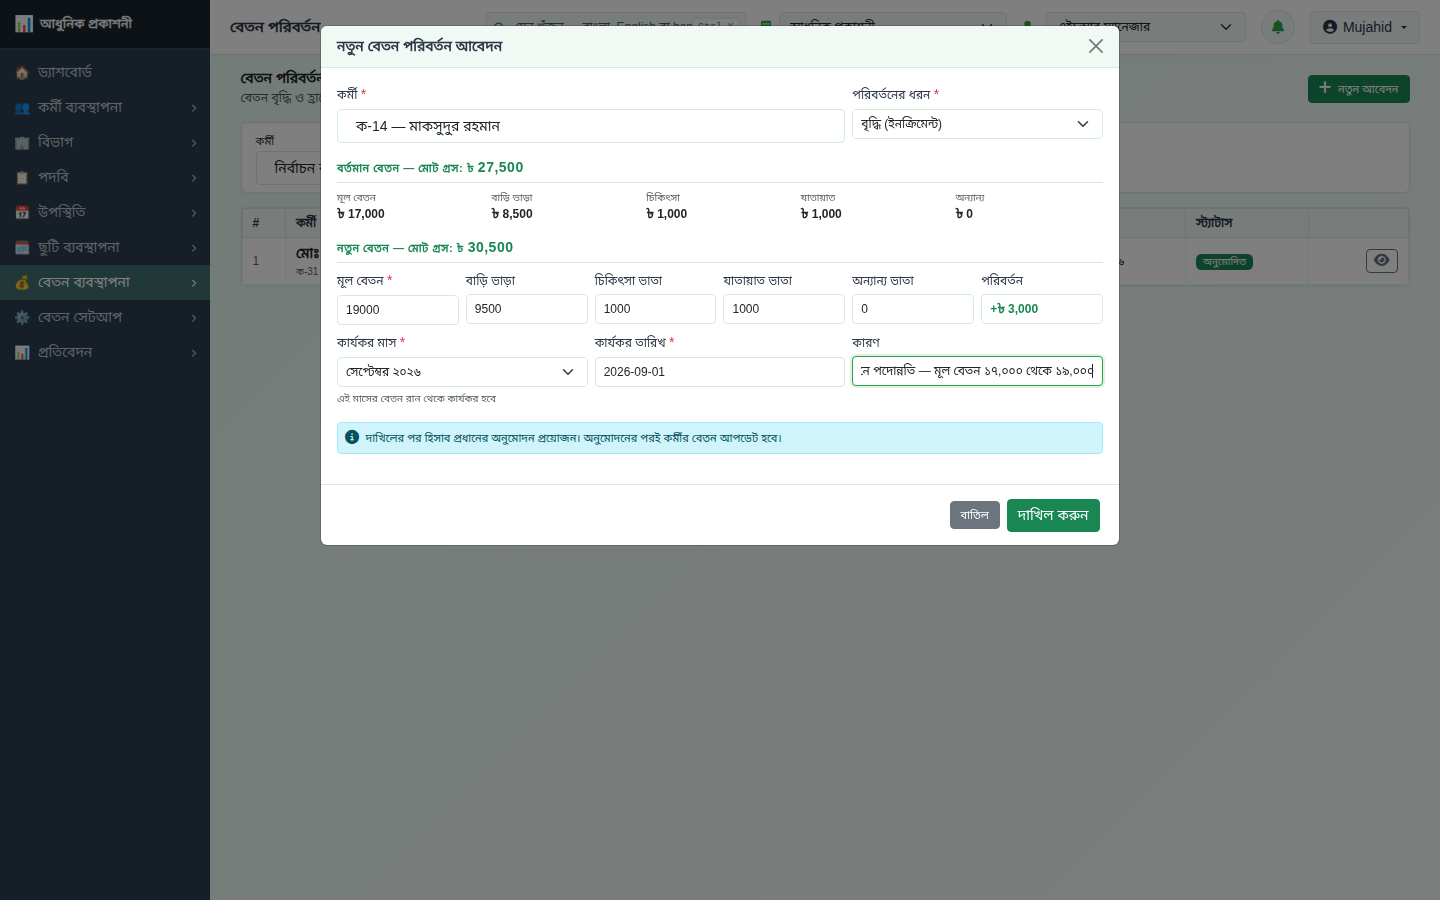This screenshot has width=1440, height=900.
Task: Open the Mujahid user menu
Action: coord(1365,27)
